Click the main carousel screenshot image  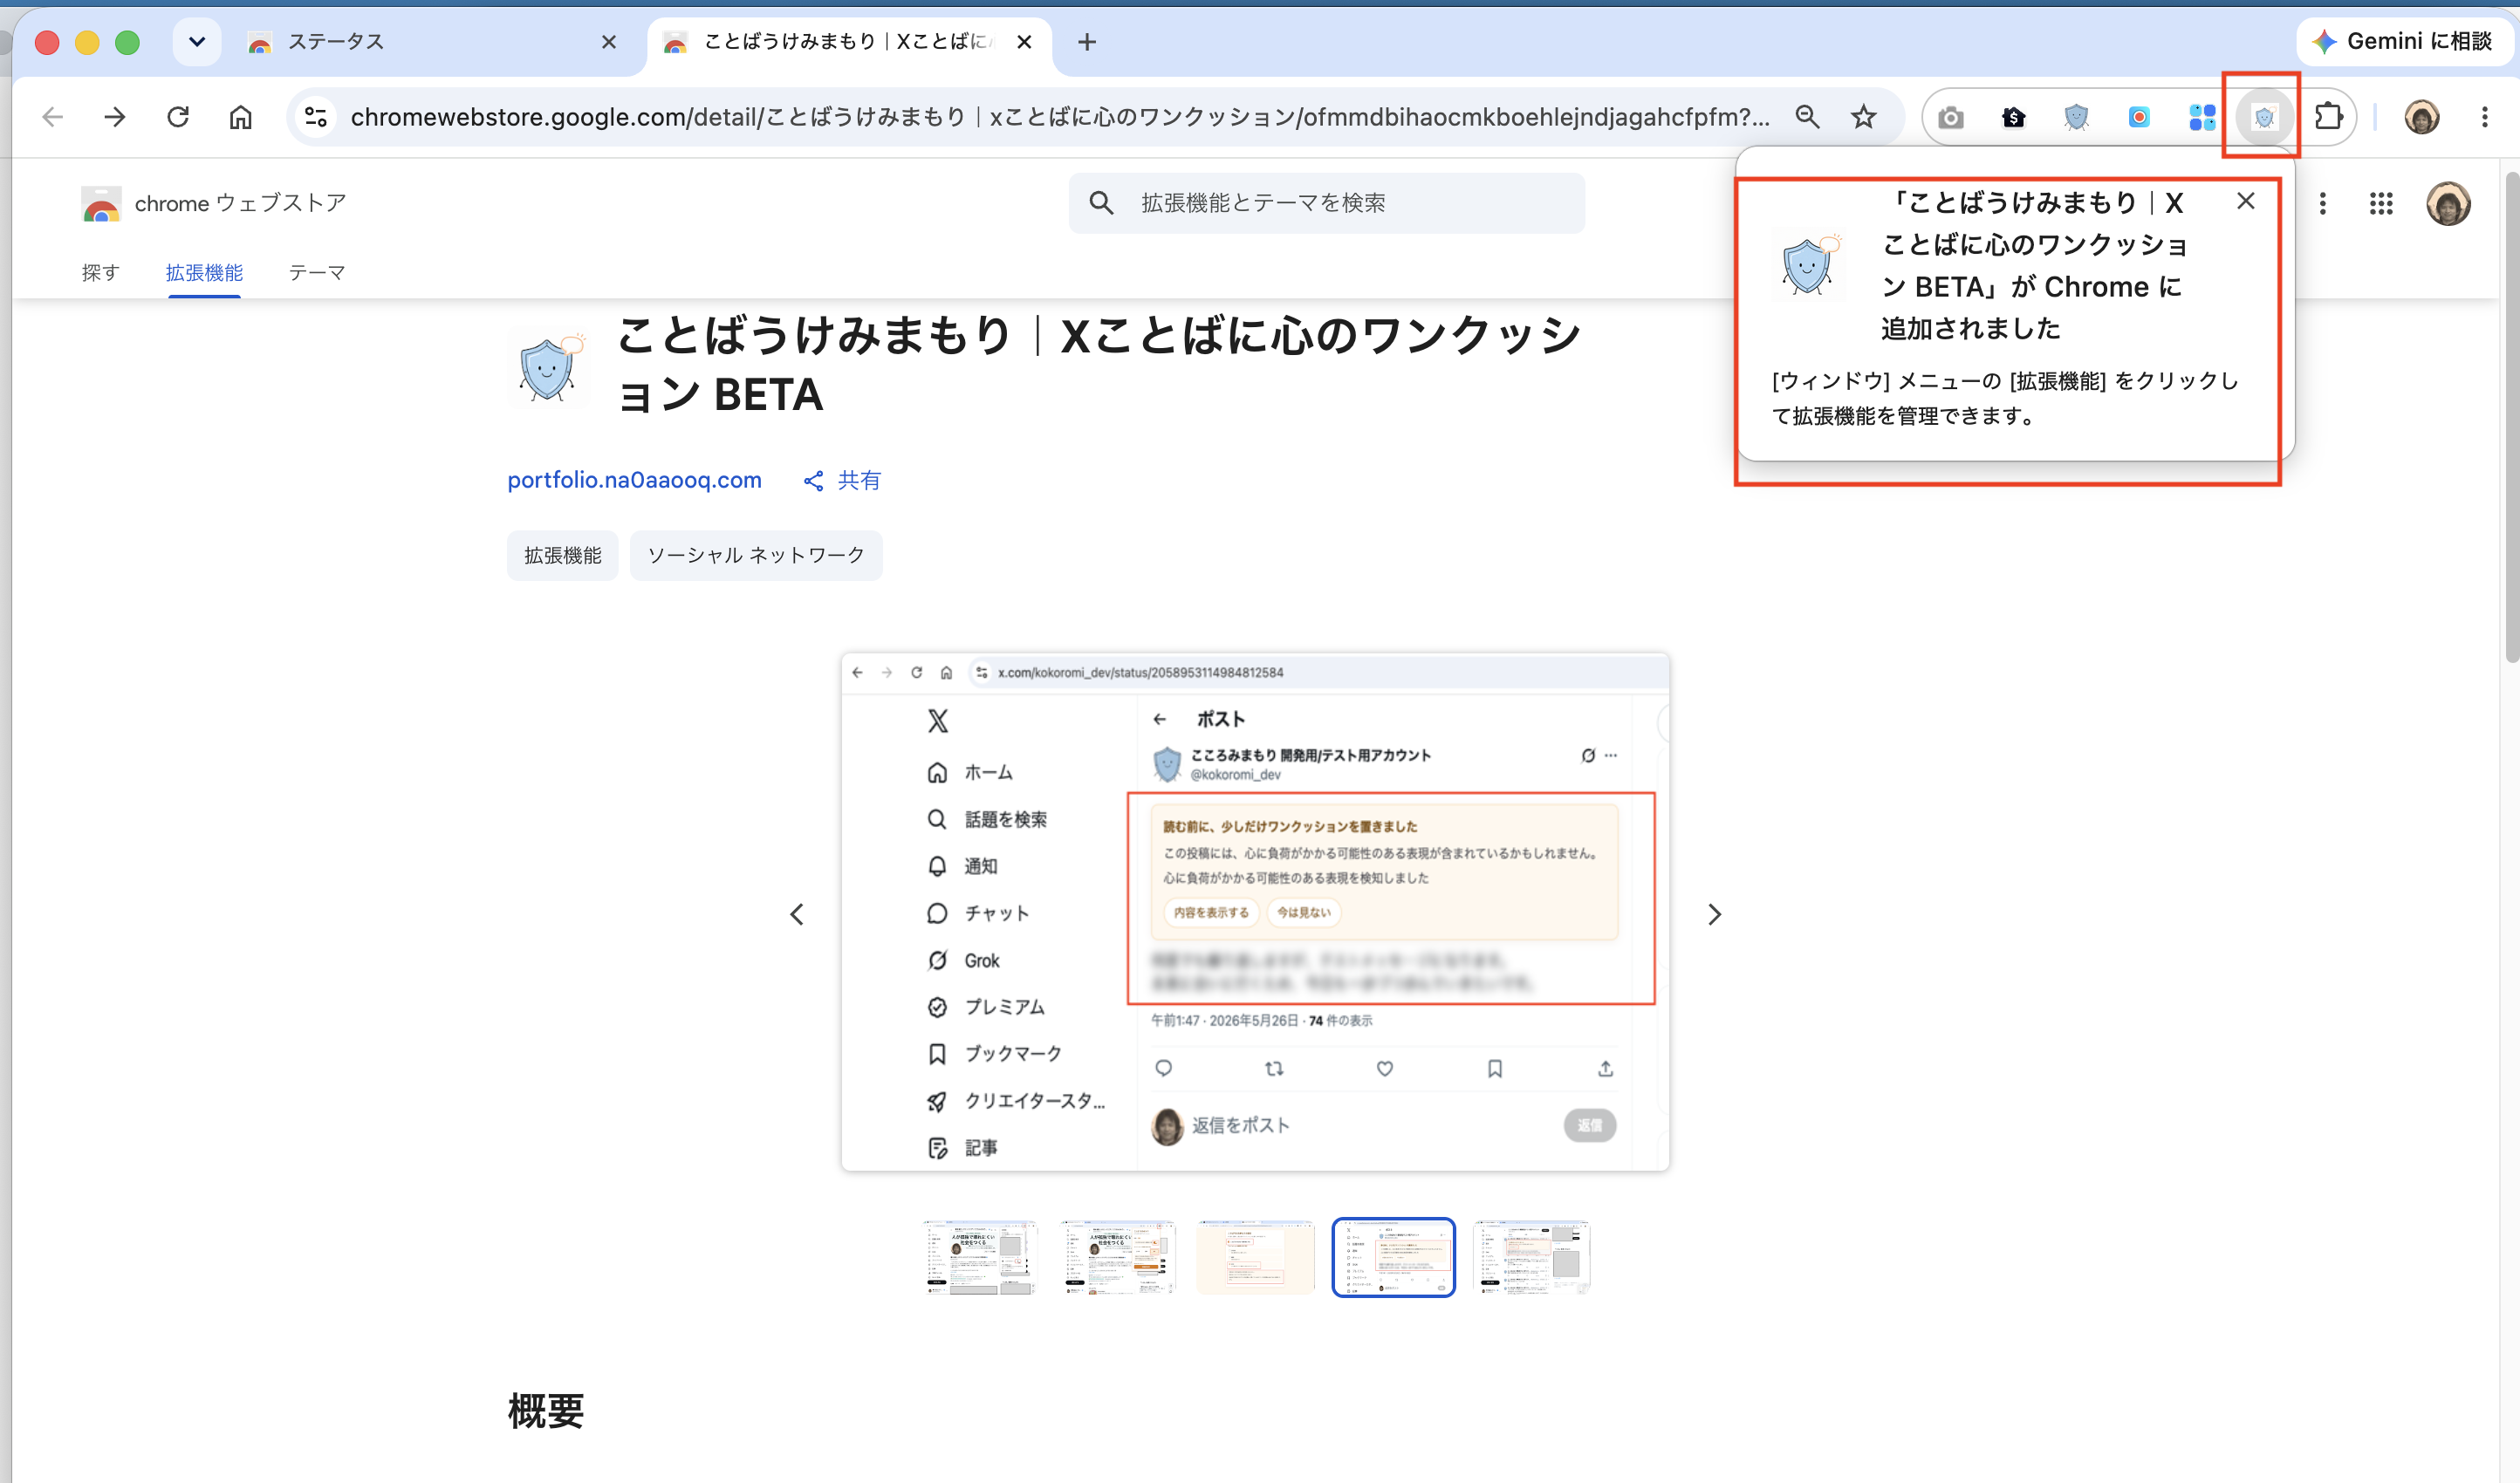(1255, 912)
